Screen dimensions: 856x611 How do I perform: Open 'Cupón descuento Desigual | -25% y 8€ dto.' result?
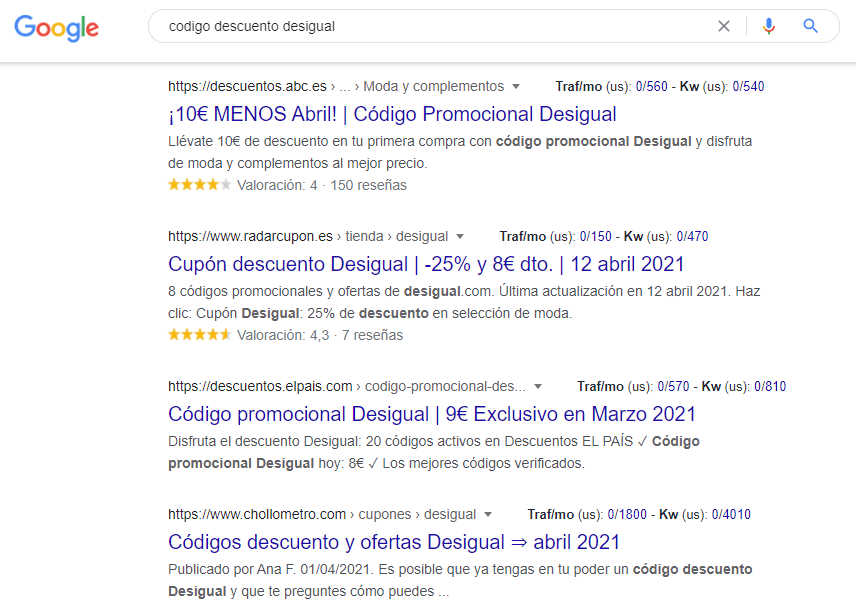coord(426,264)
